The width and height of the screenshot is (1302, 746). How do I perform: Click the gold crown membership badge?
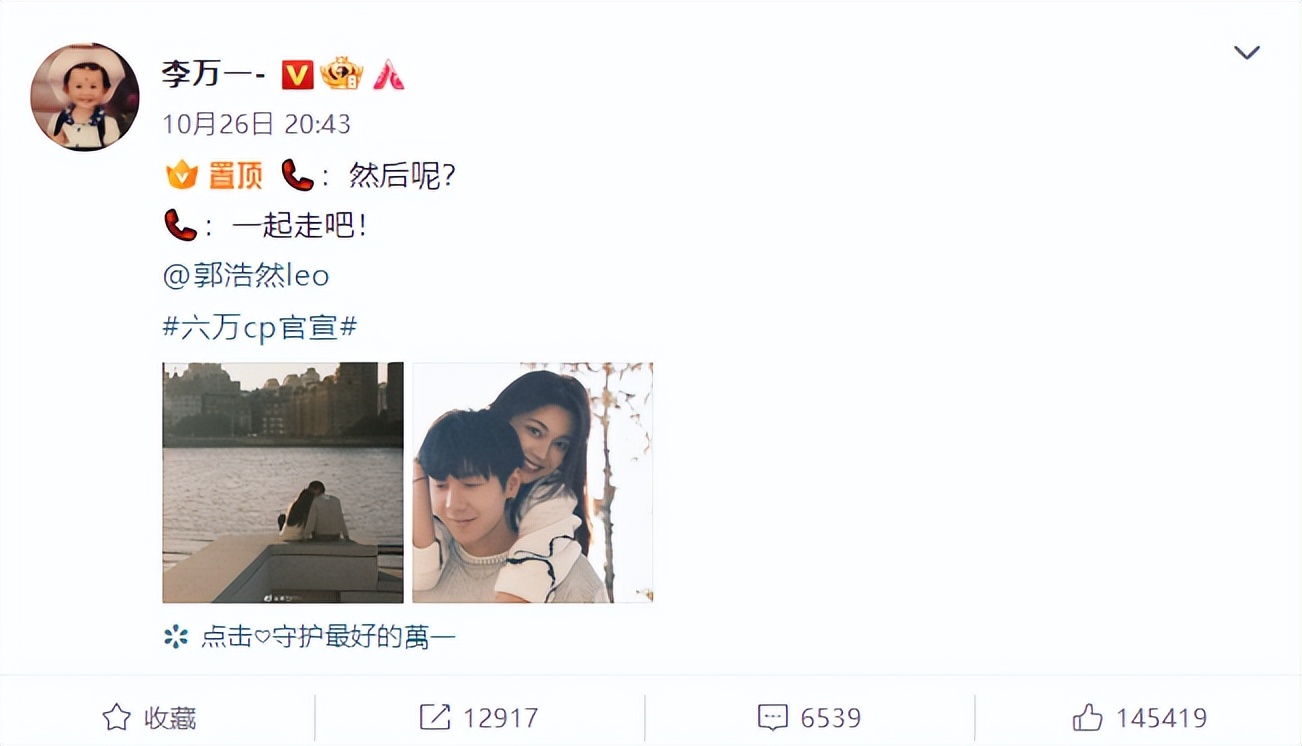point(341,73)
